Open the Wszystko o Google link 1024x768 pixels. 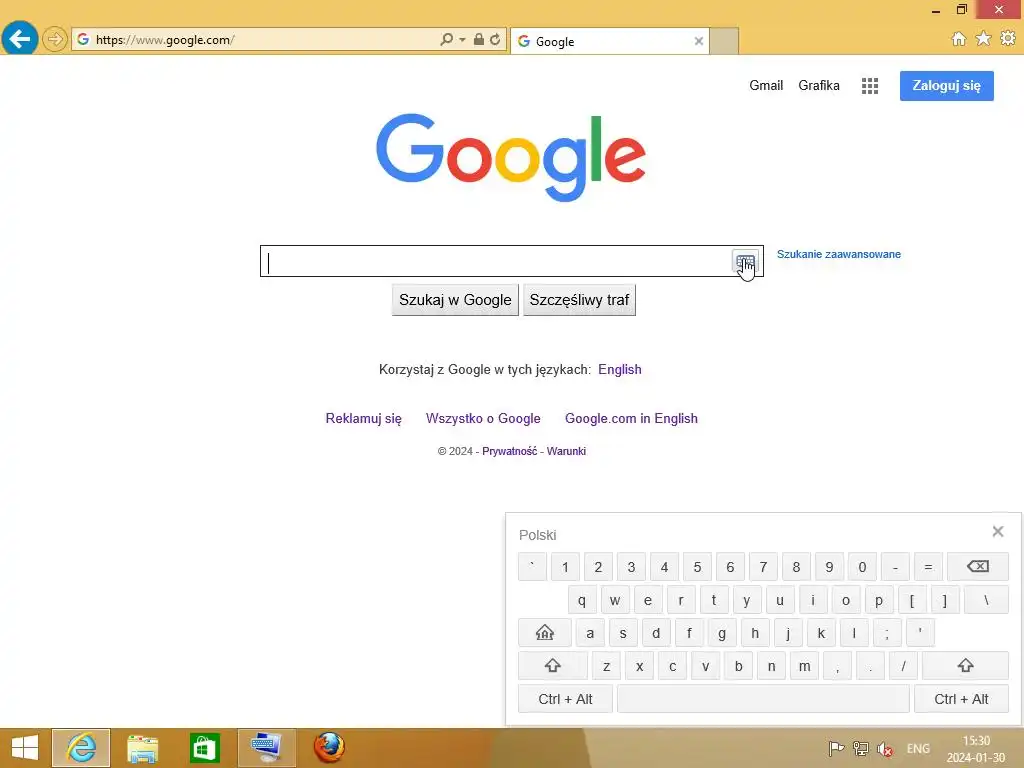(483, 419)
